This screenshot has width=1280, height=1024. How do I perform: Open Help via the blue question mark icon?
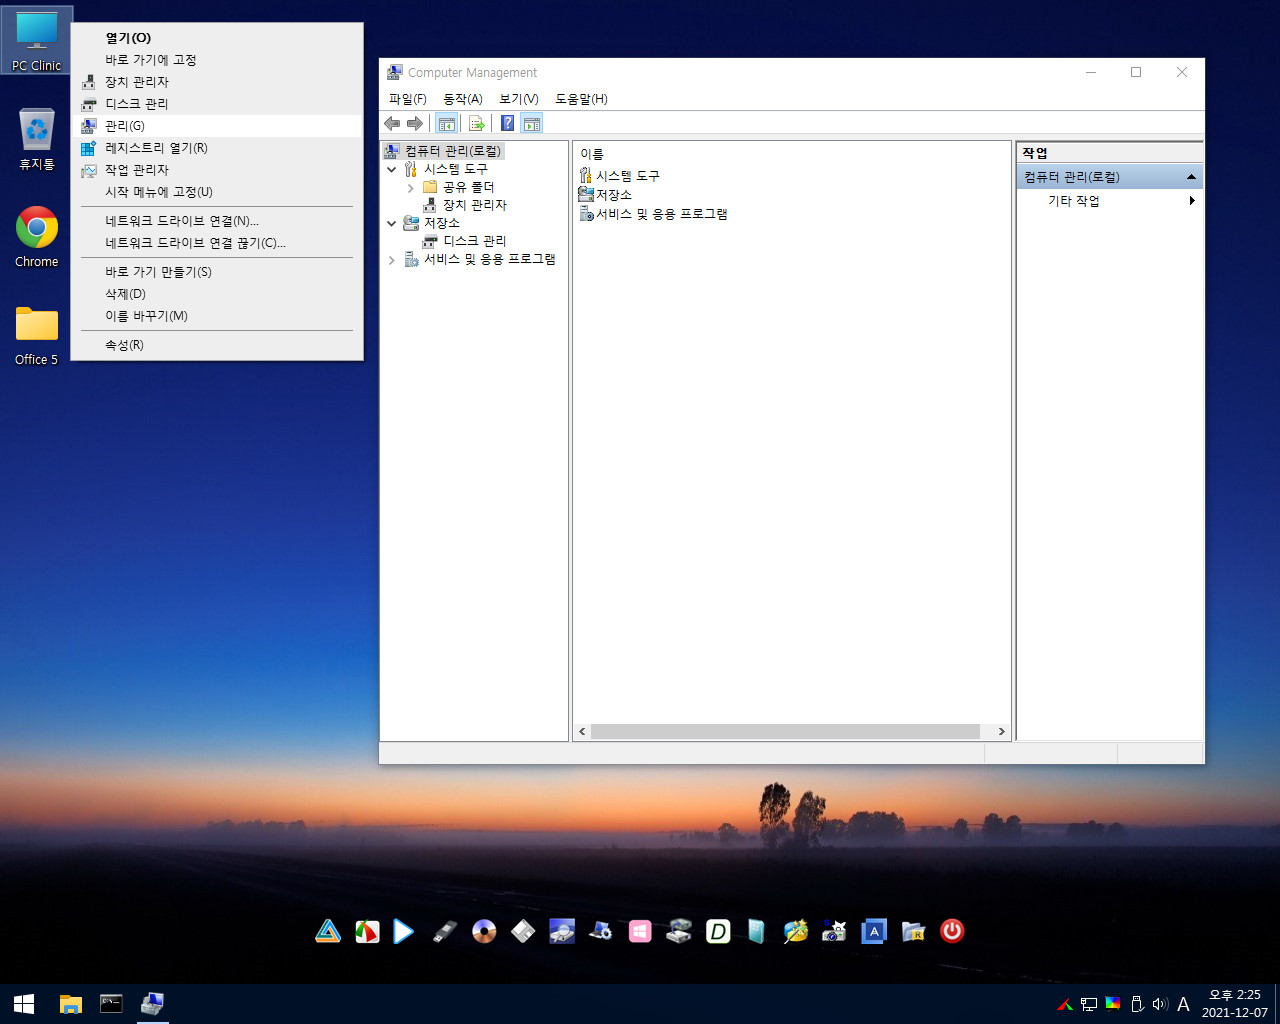[x=508, y=123]
